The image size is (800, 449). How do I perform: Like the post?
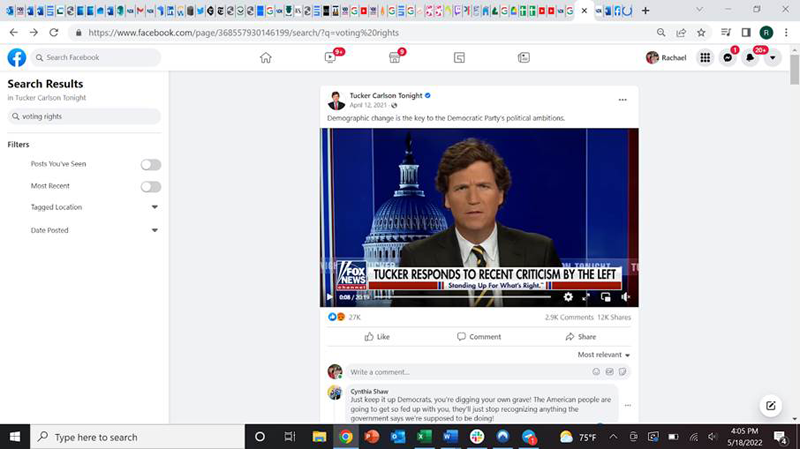point(377,337)
